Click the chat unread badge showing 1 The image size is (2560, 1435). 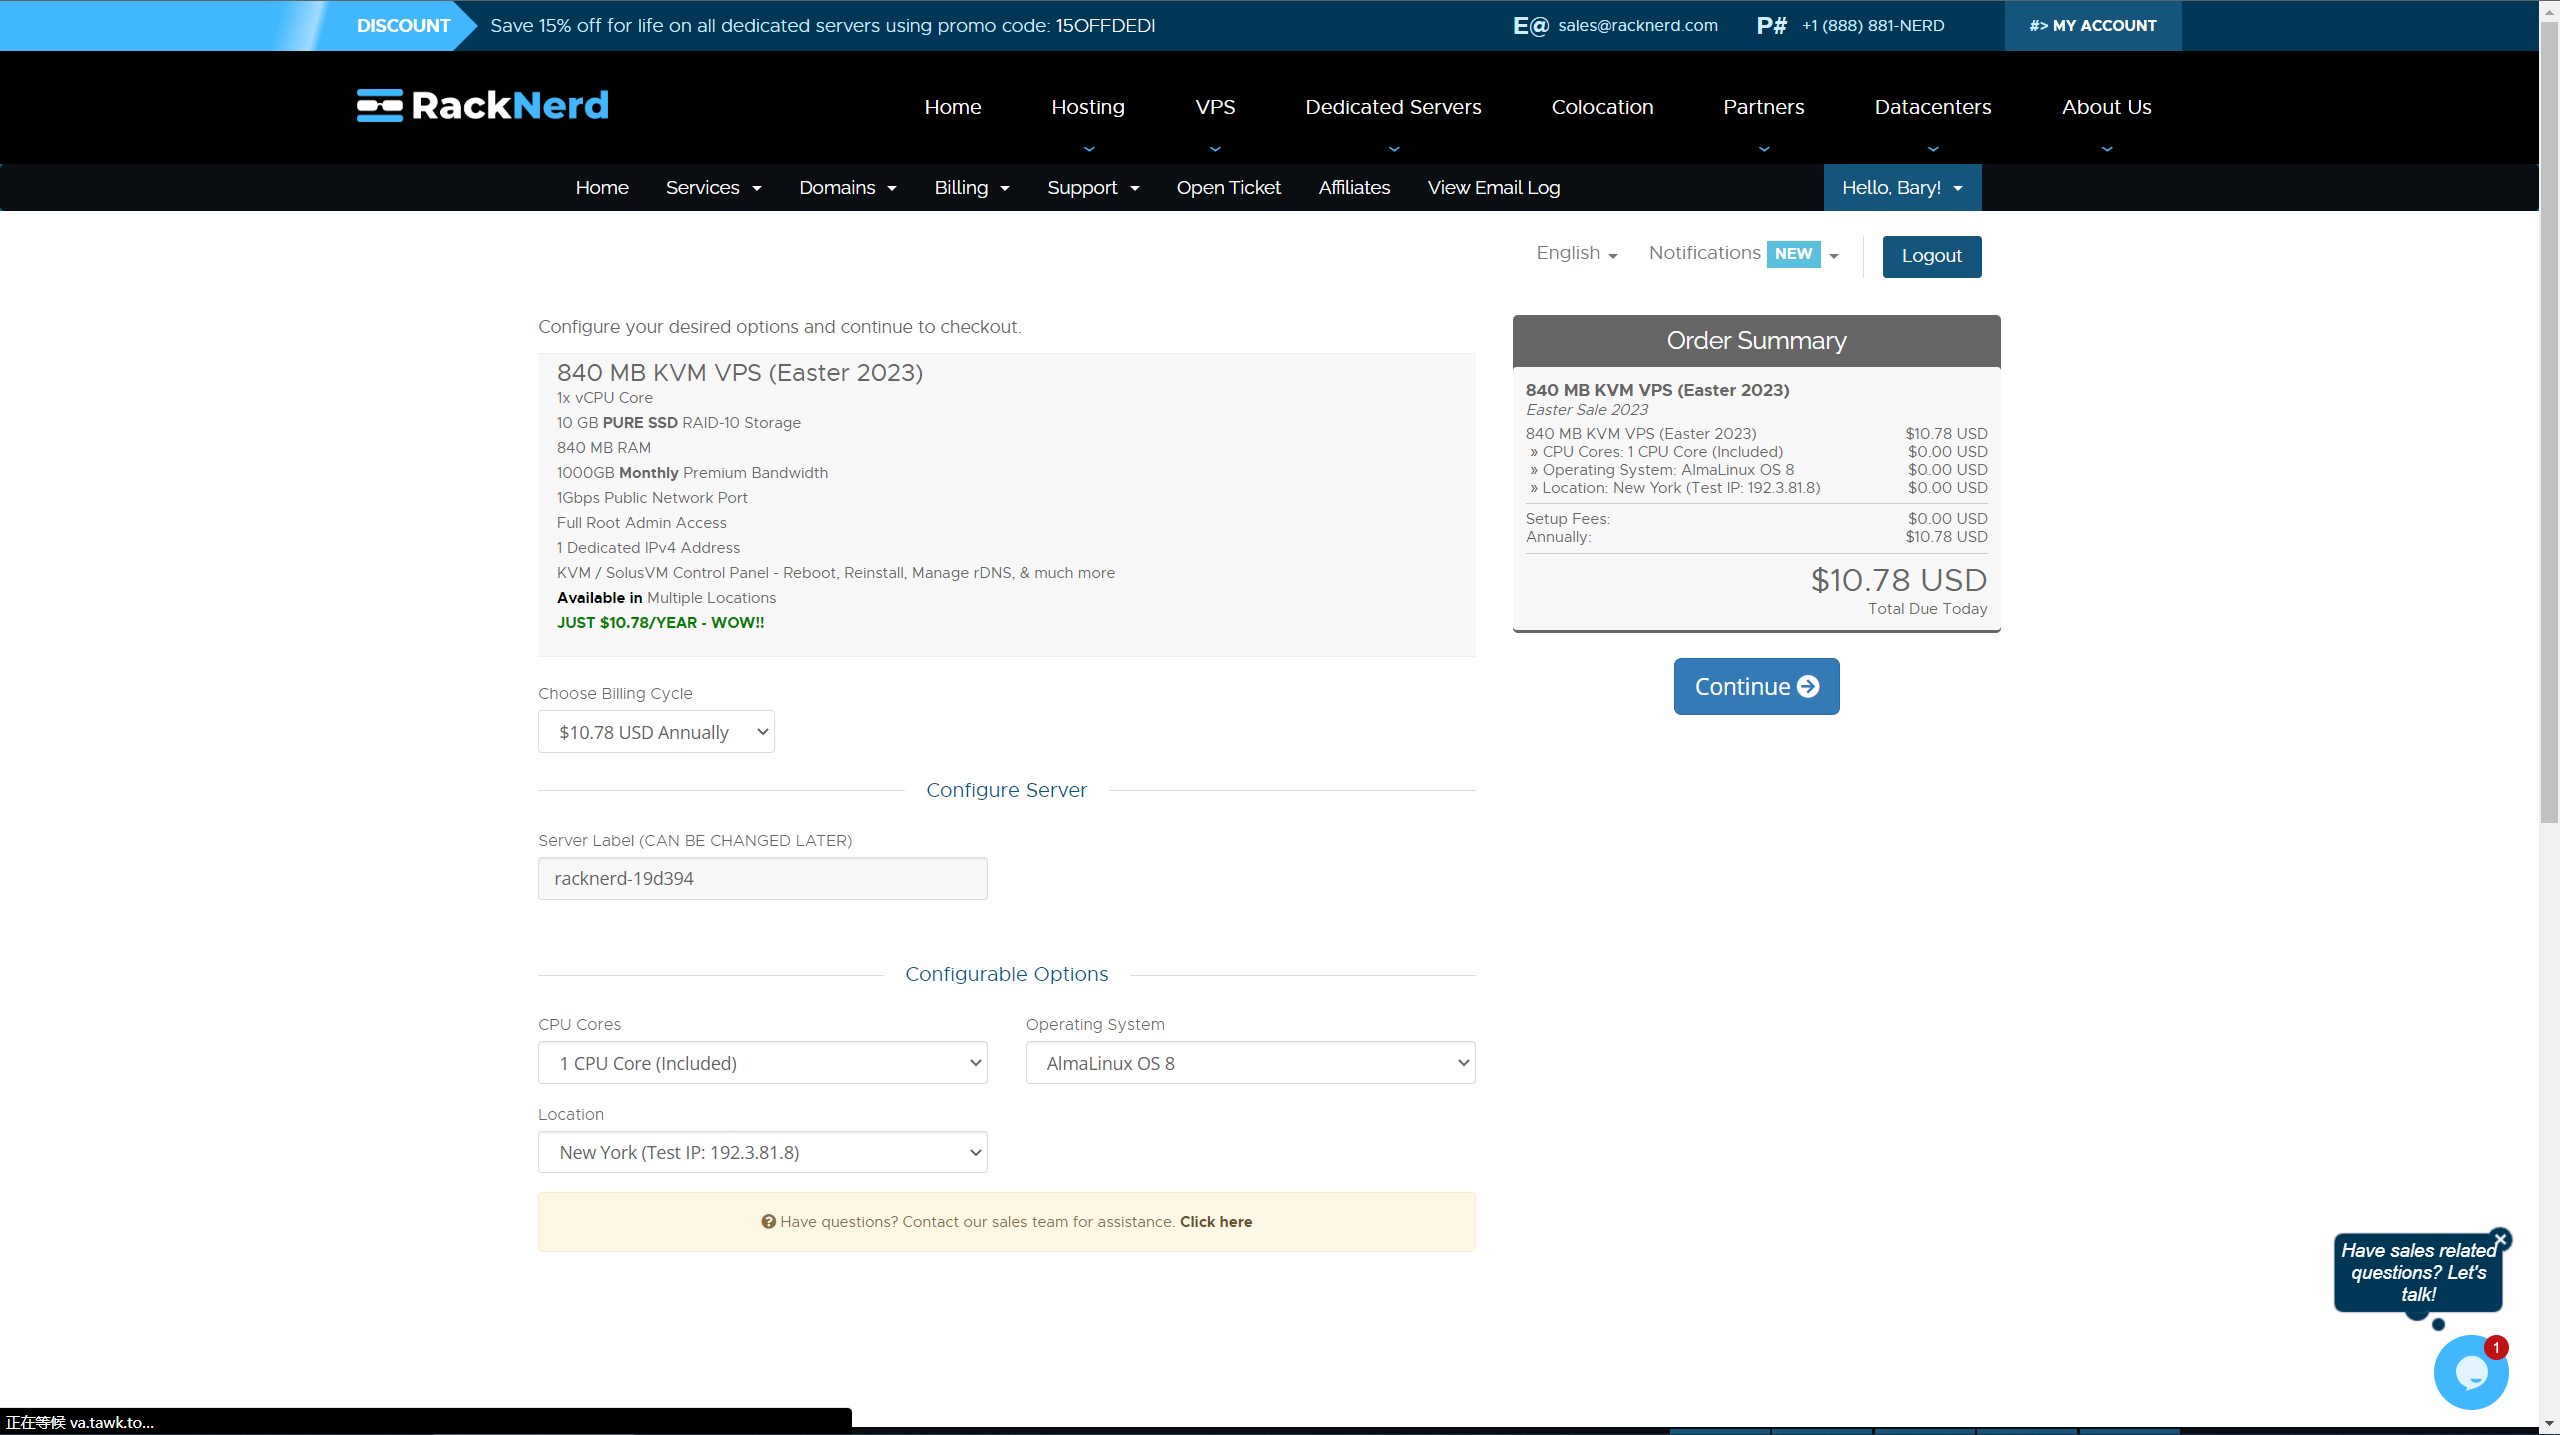2496,1347
